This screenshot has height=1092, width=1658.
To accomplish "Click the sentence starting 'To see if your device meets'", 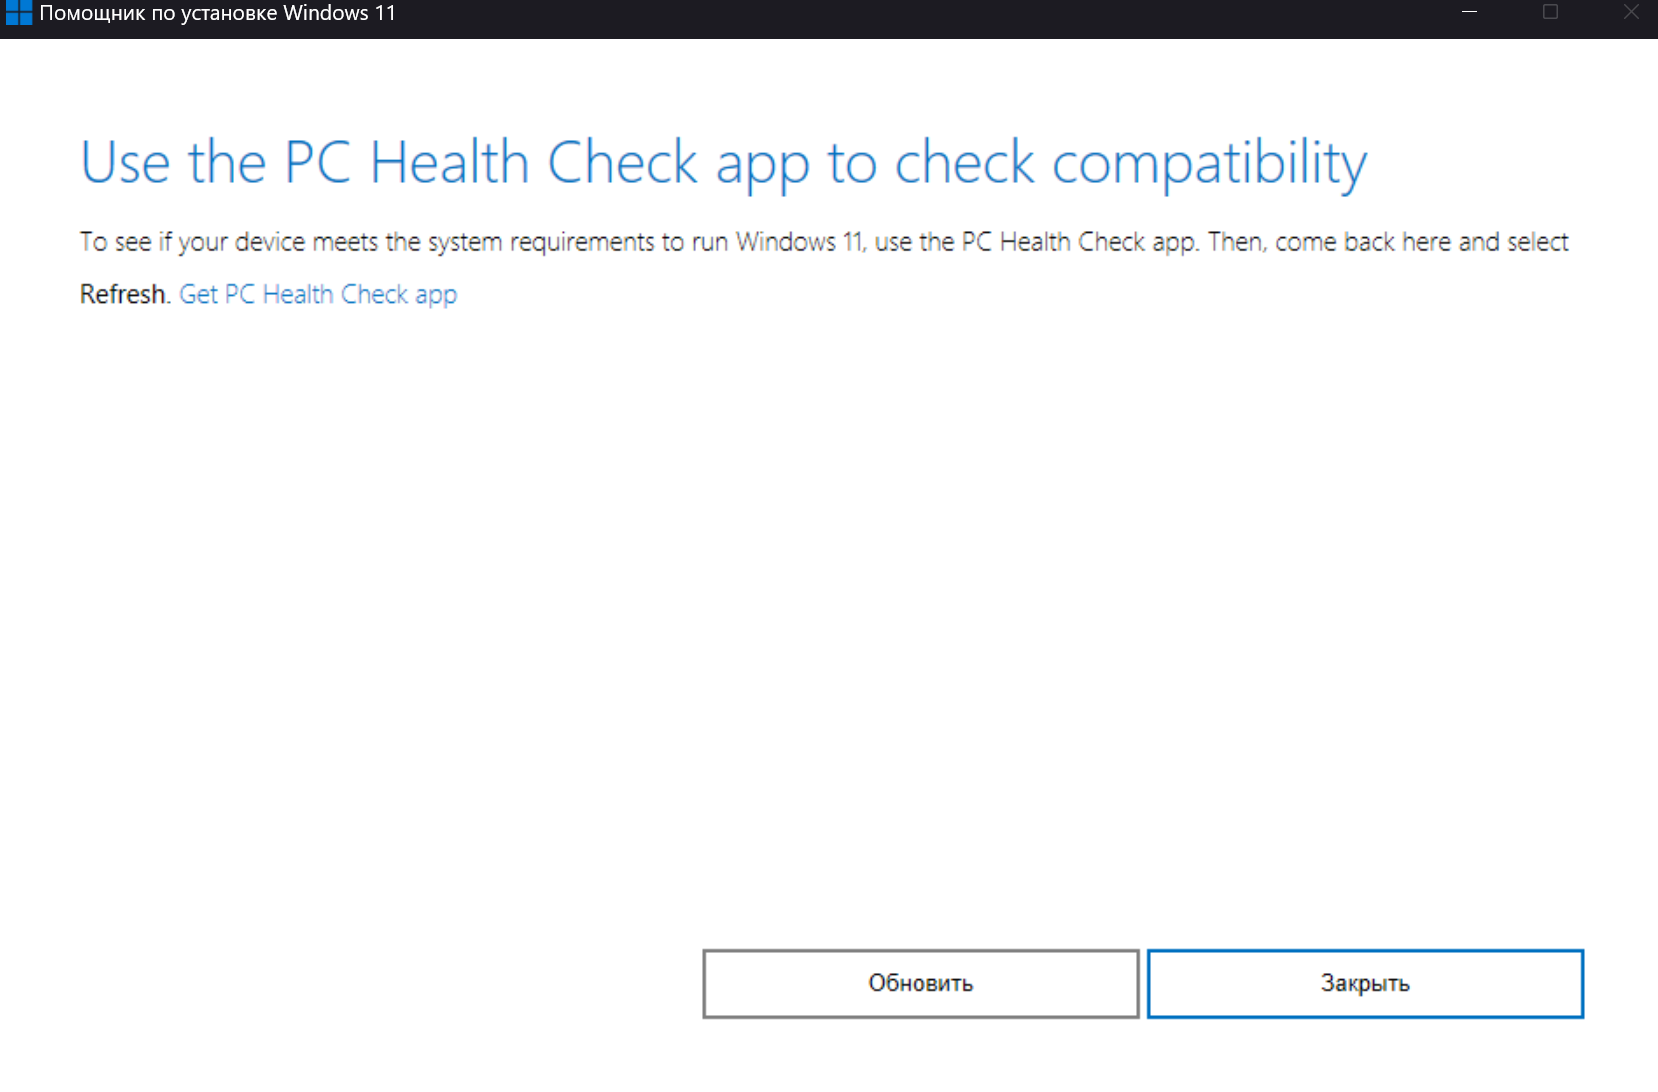I will [824, 243].
